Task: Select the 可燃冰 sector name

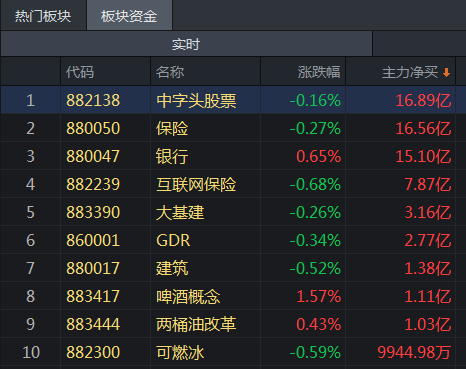Action: coord(180,352)
